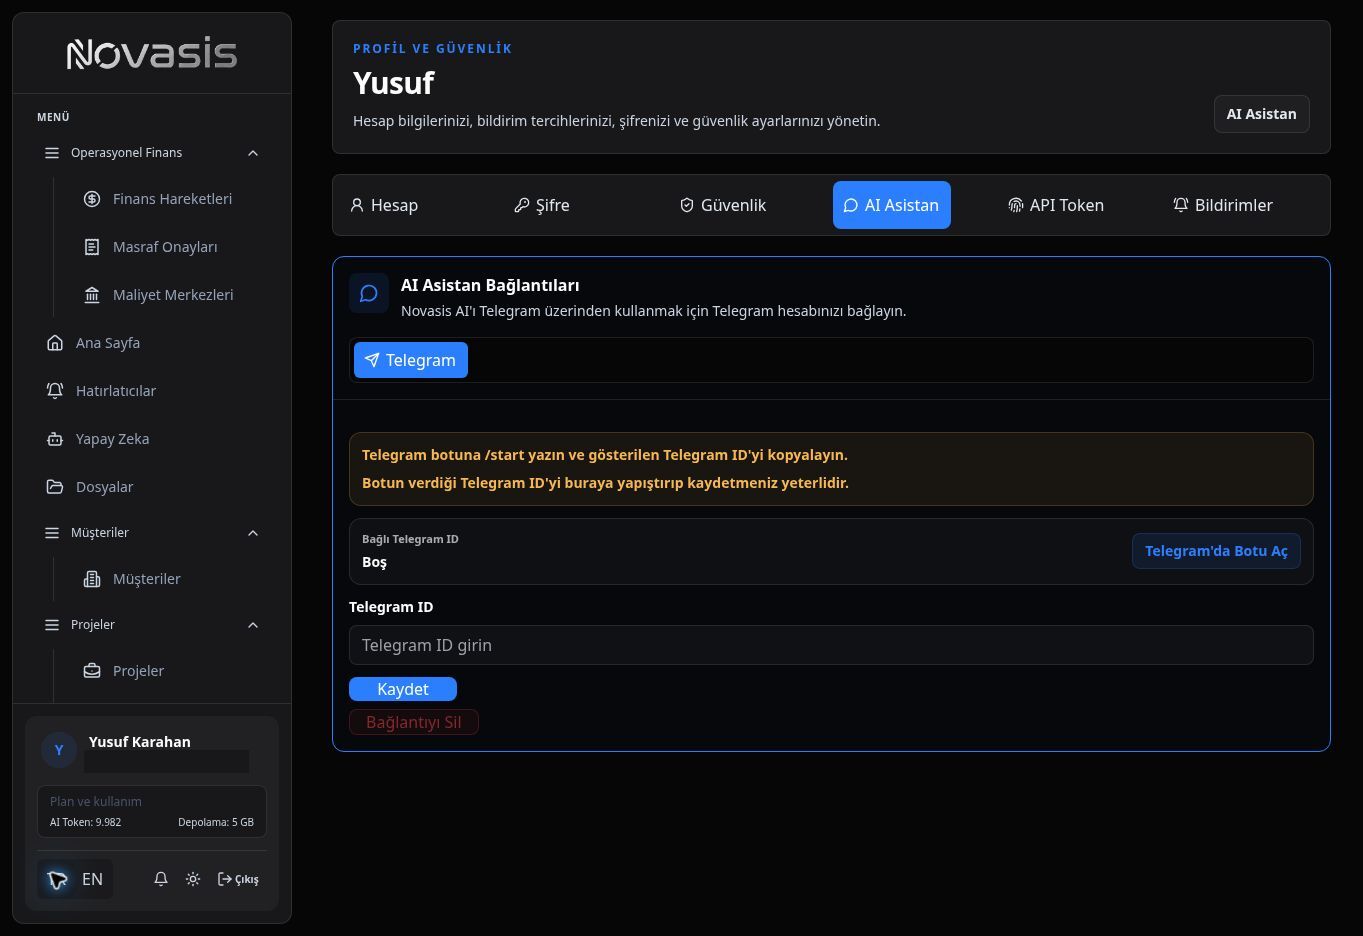1363x936 pixels.
Task: Toggle the light/dark theme sun icon
Action: coord(193,879)
